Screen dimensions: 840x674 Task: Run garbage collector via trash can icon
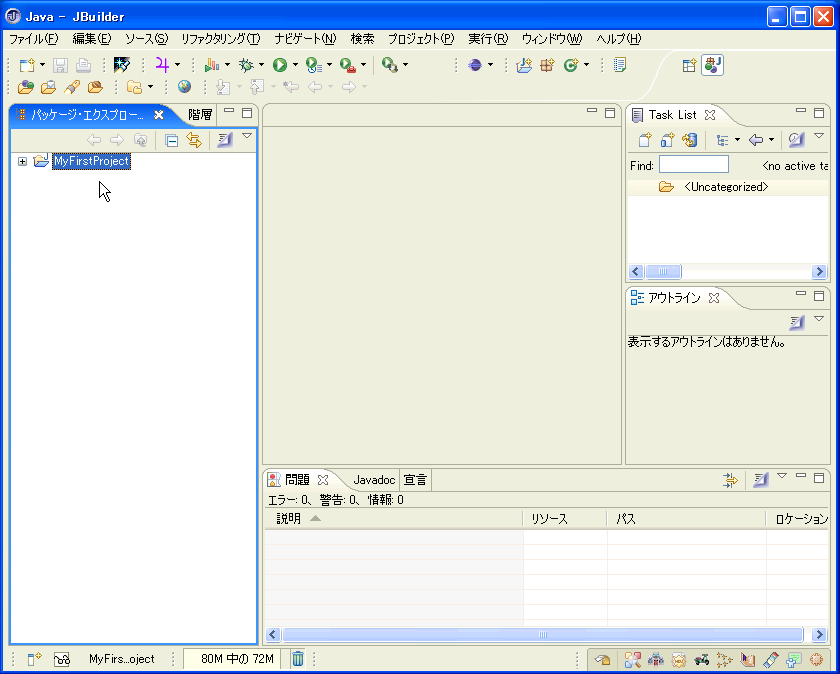coord(298,659)
